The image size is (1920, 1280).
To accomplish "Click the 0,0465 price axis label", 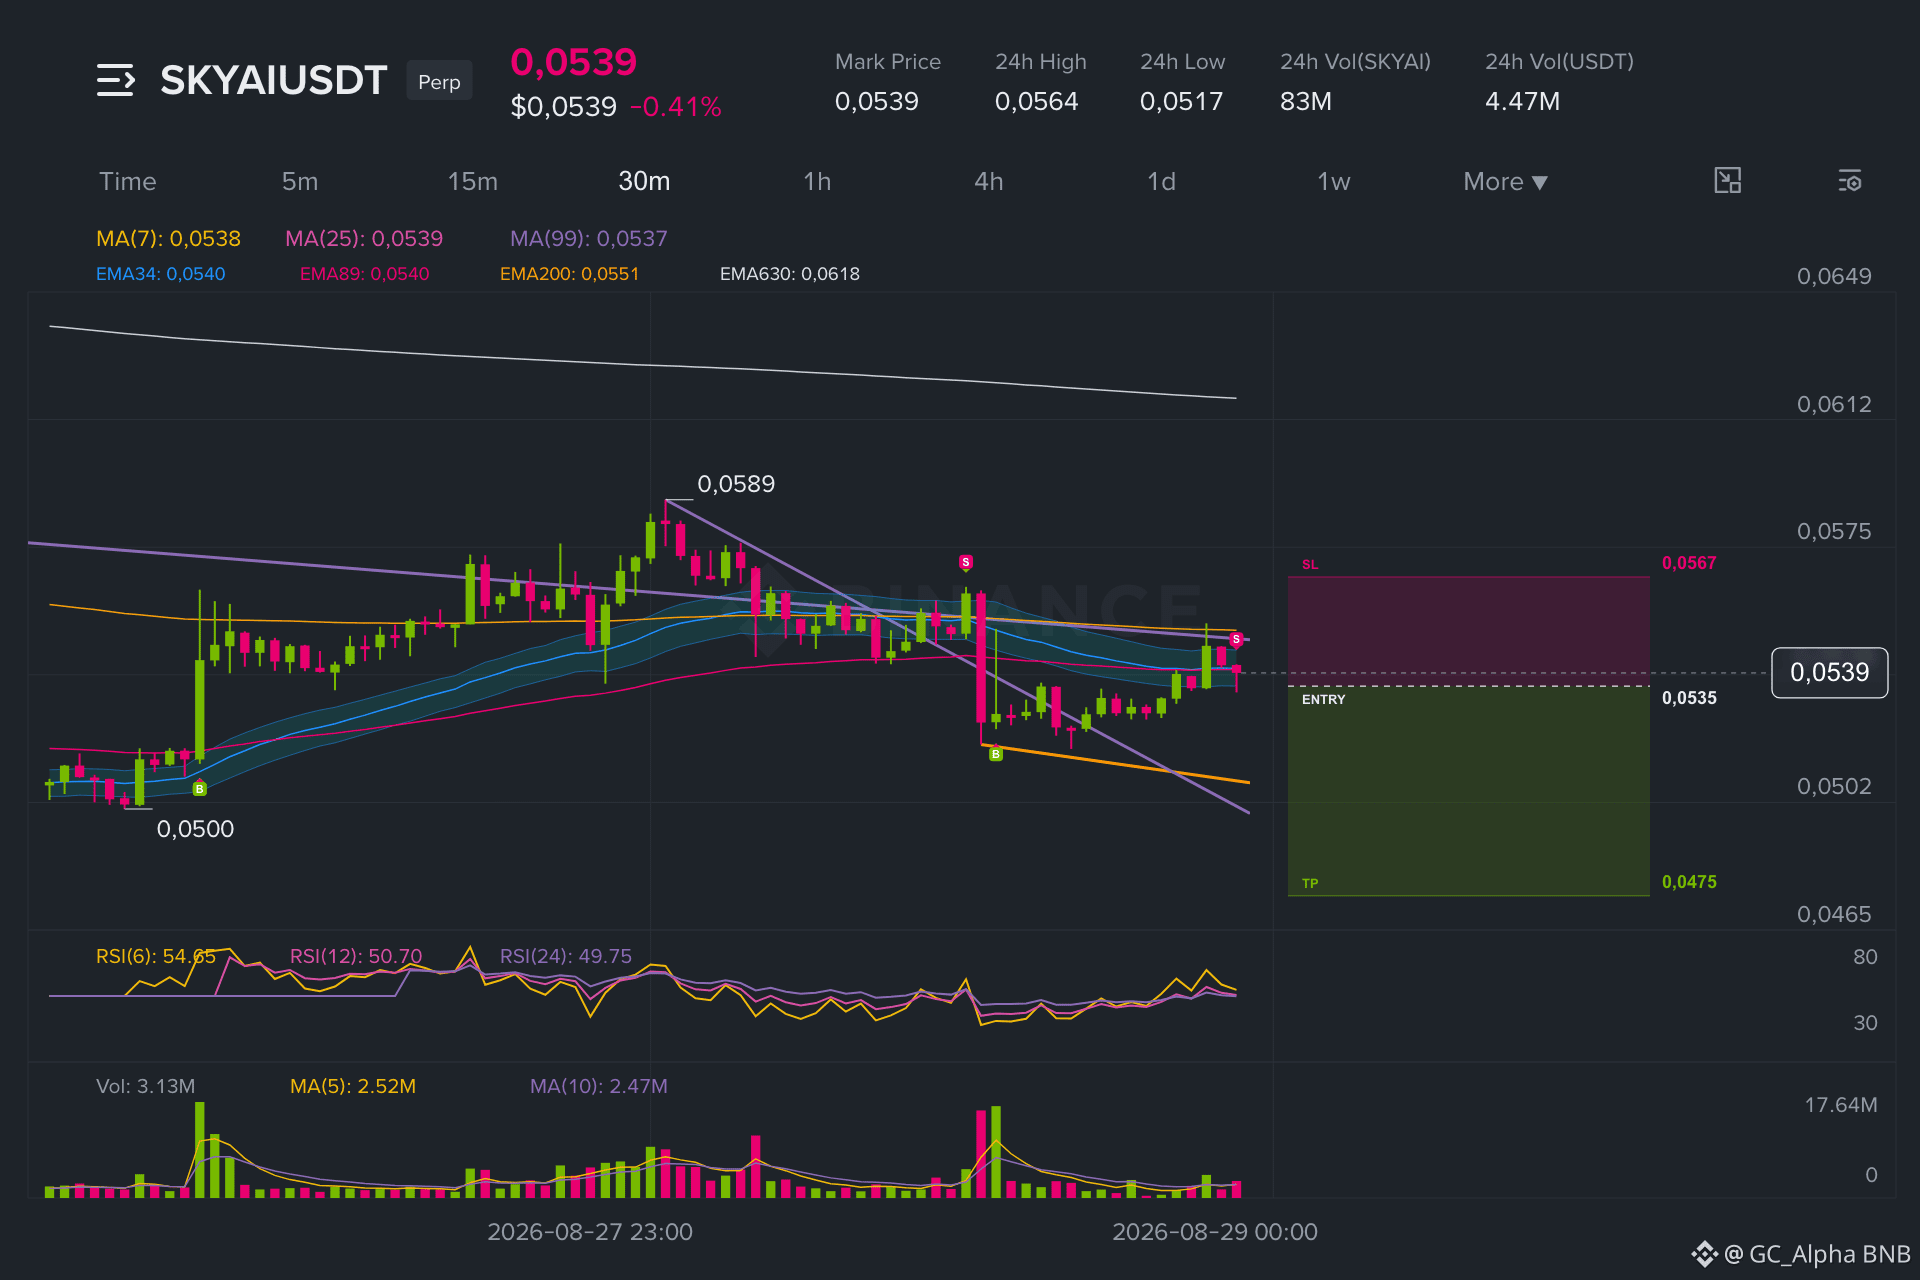I will 1834,914.
